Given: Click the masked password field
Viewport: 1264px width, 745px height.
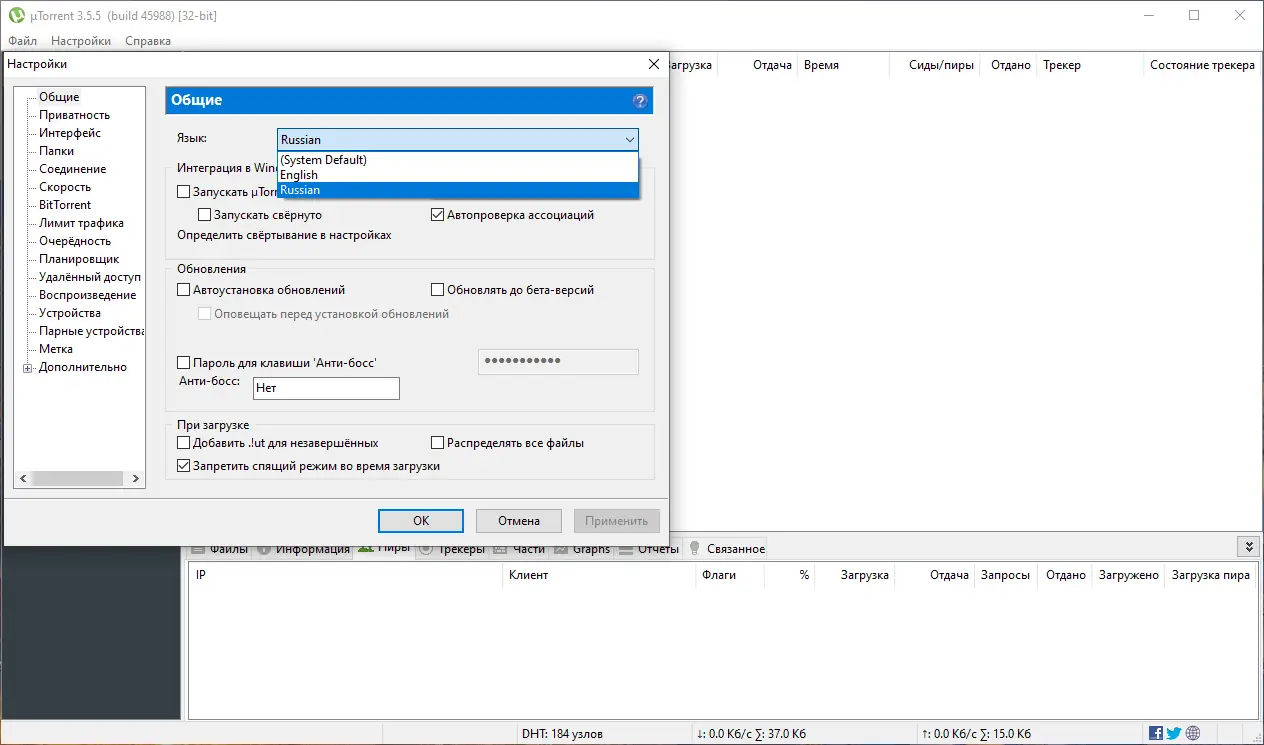Looking at the screenshot, I should pyautogui.click(x=558, y=361).
